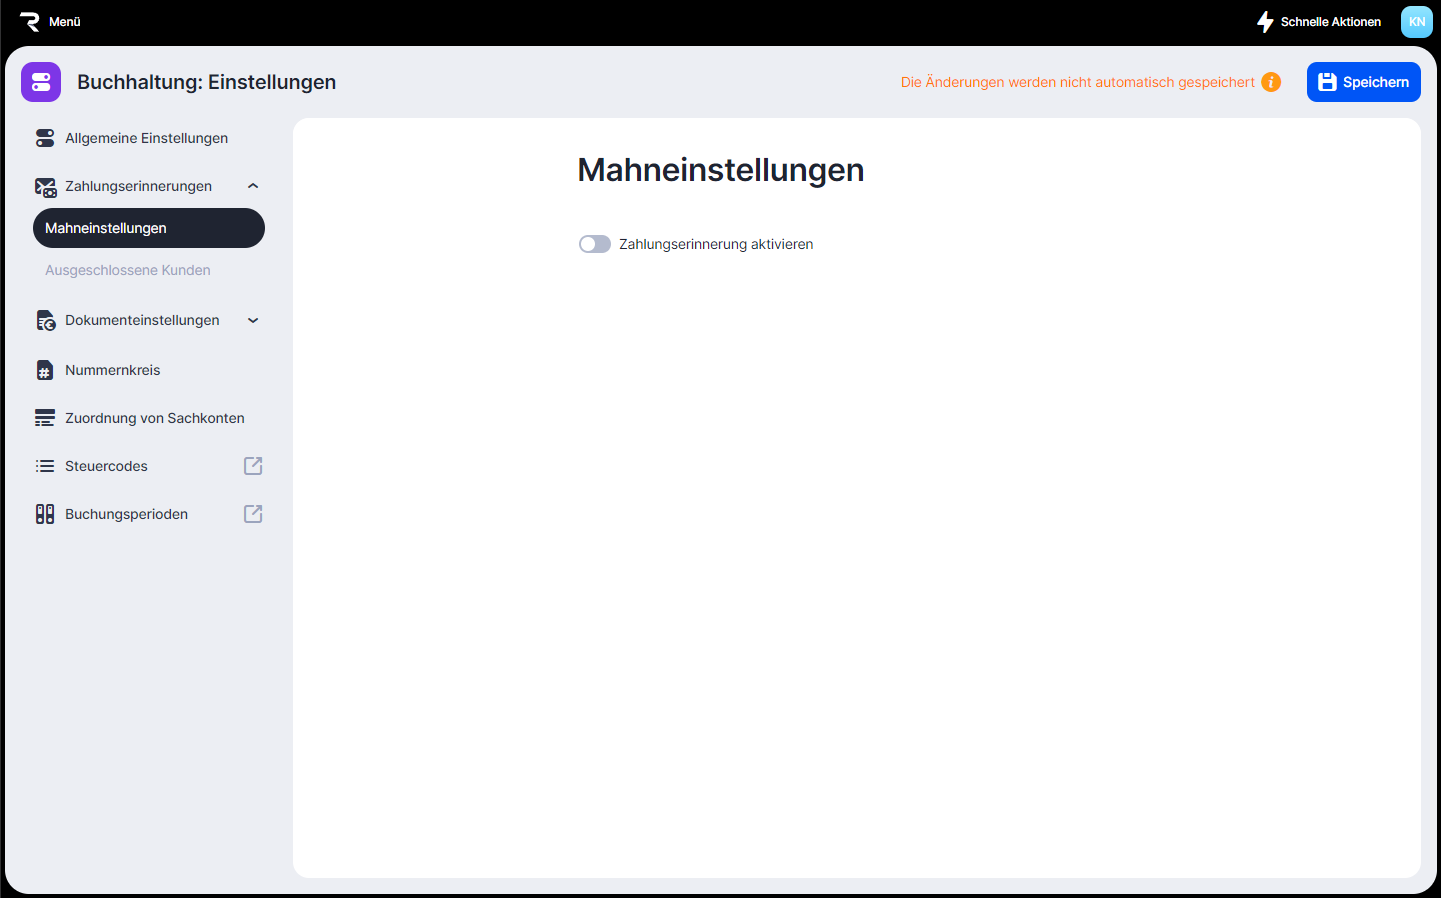Click the unsaved changes warning text
The image size is (1441, 898).
point(1077,82)
